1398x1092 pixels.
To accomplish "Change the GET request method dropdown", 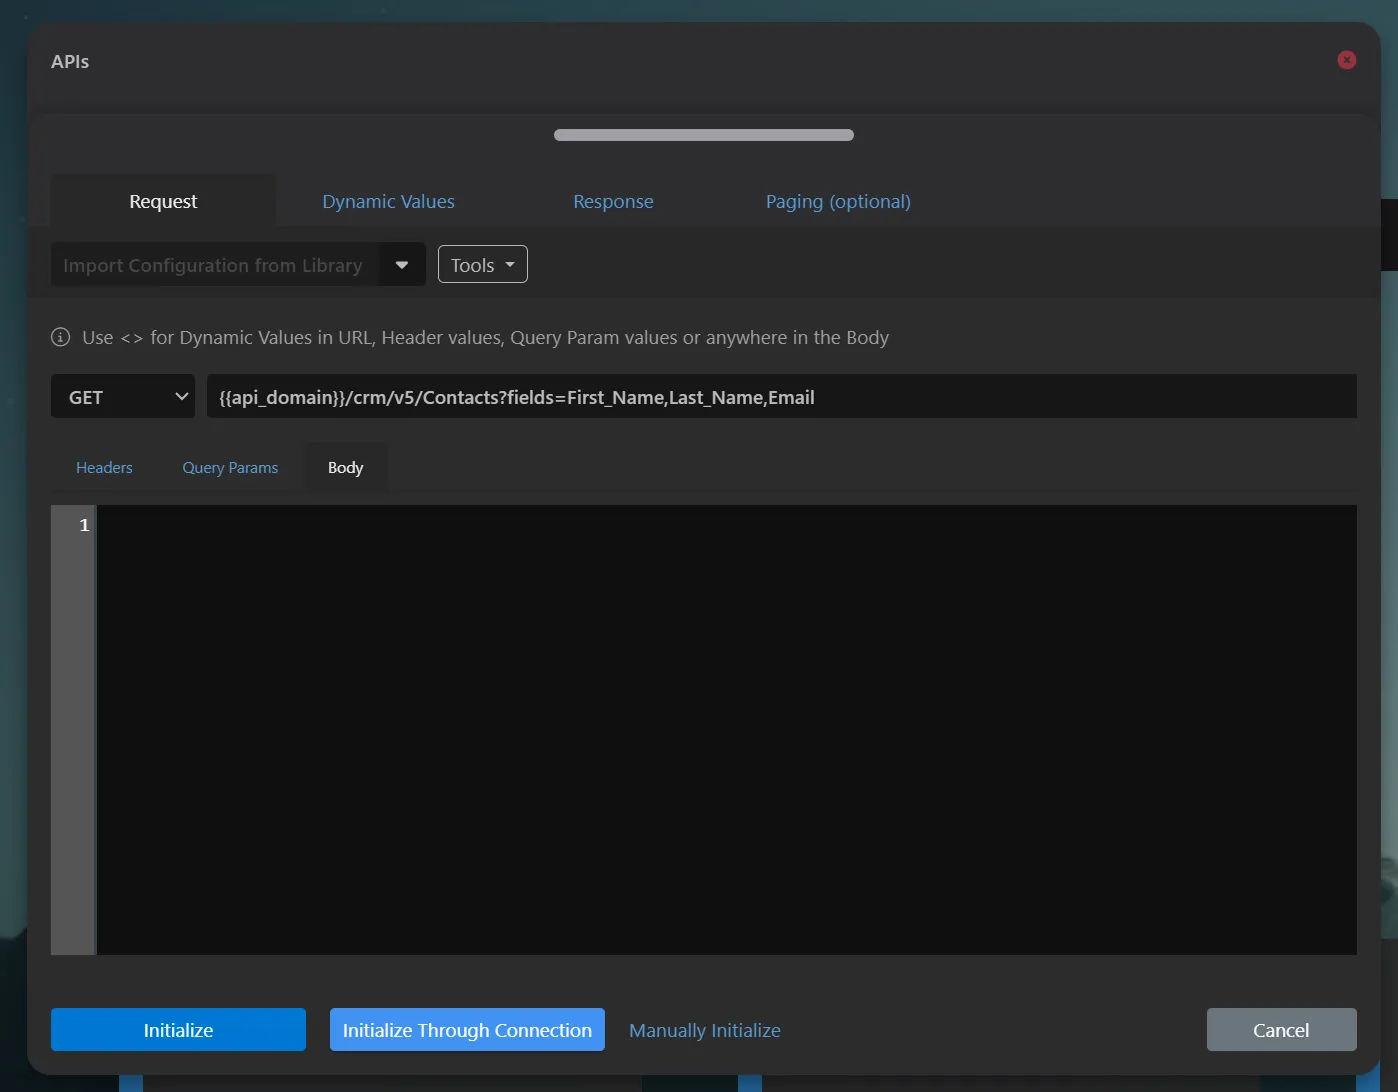I will [x=123, y=397].
